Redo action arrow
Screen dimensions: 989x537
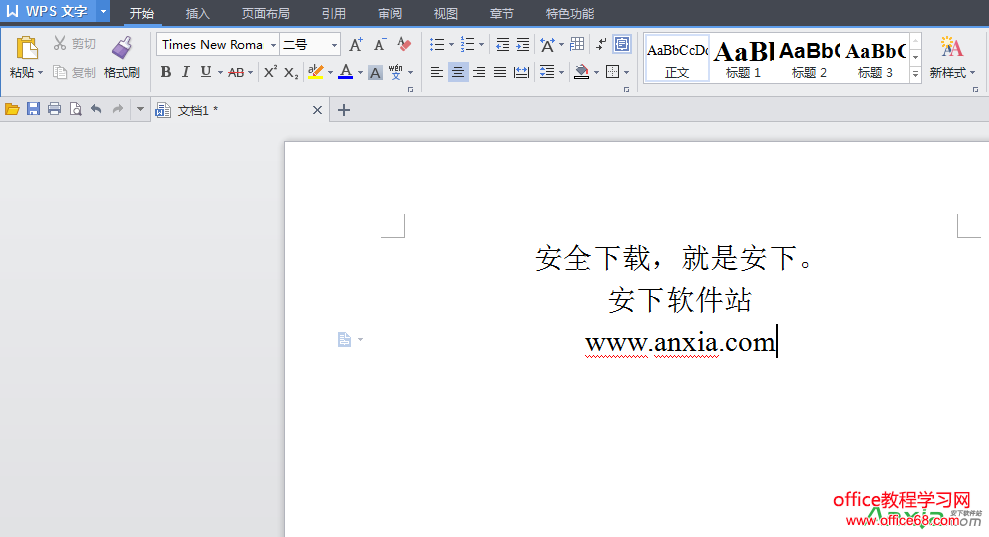pos(117,109)
